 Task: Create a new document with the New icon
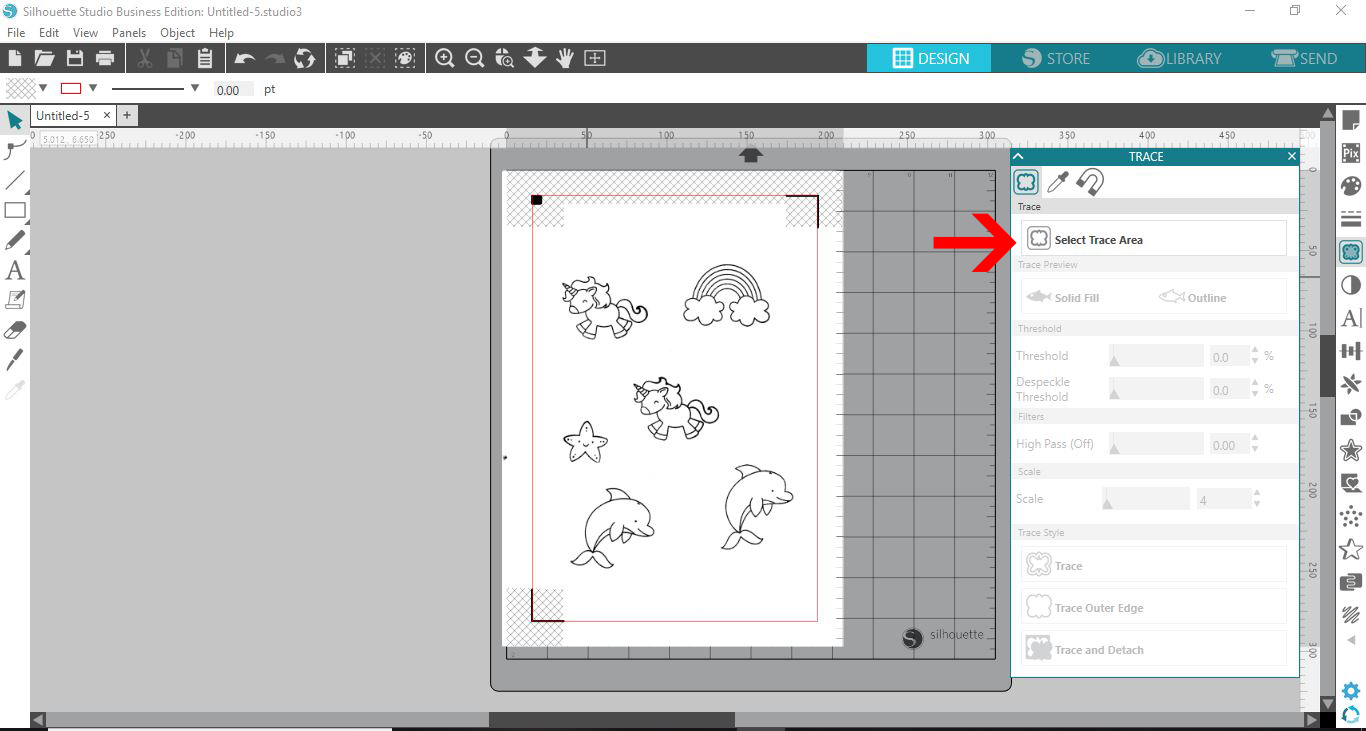pyautogui.click(x=15, y=58)
